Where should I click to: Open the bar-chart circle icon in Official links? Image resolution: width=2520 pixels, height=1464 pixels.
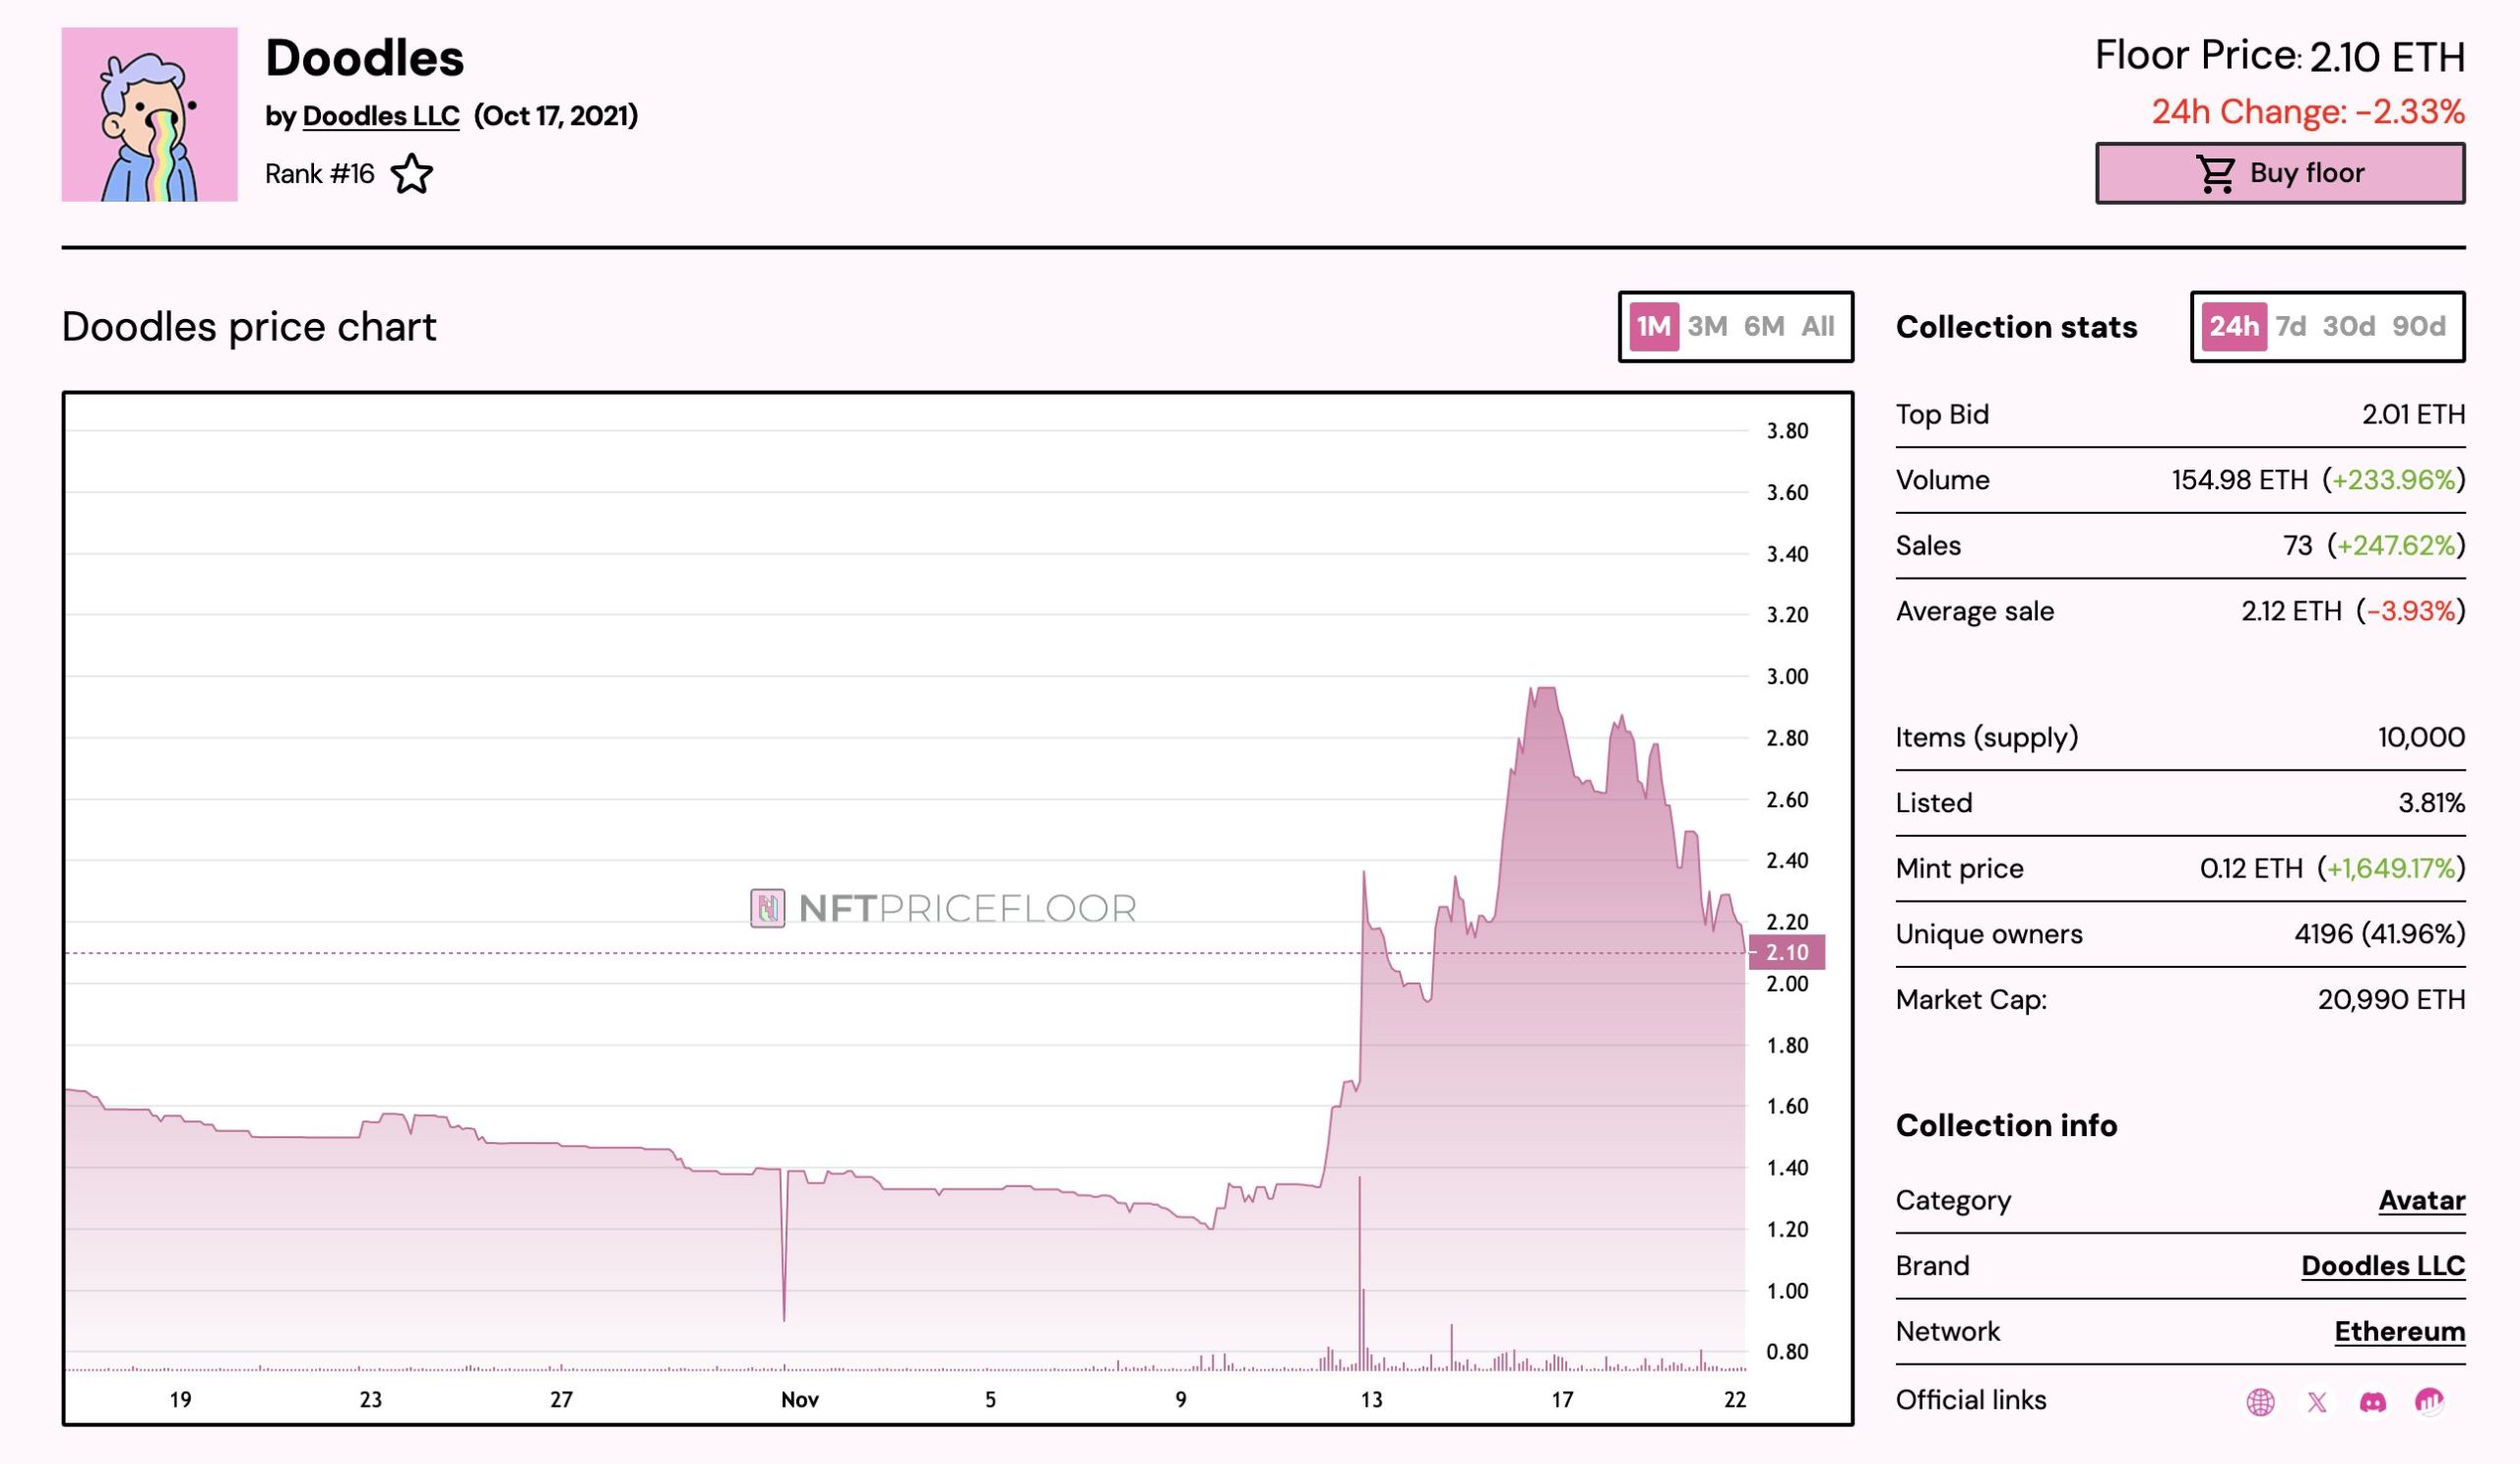[x=2430, y=1401]
